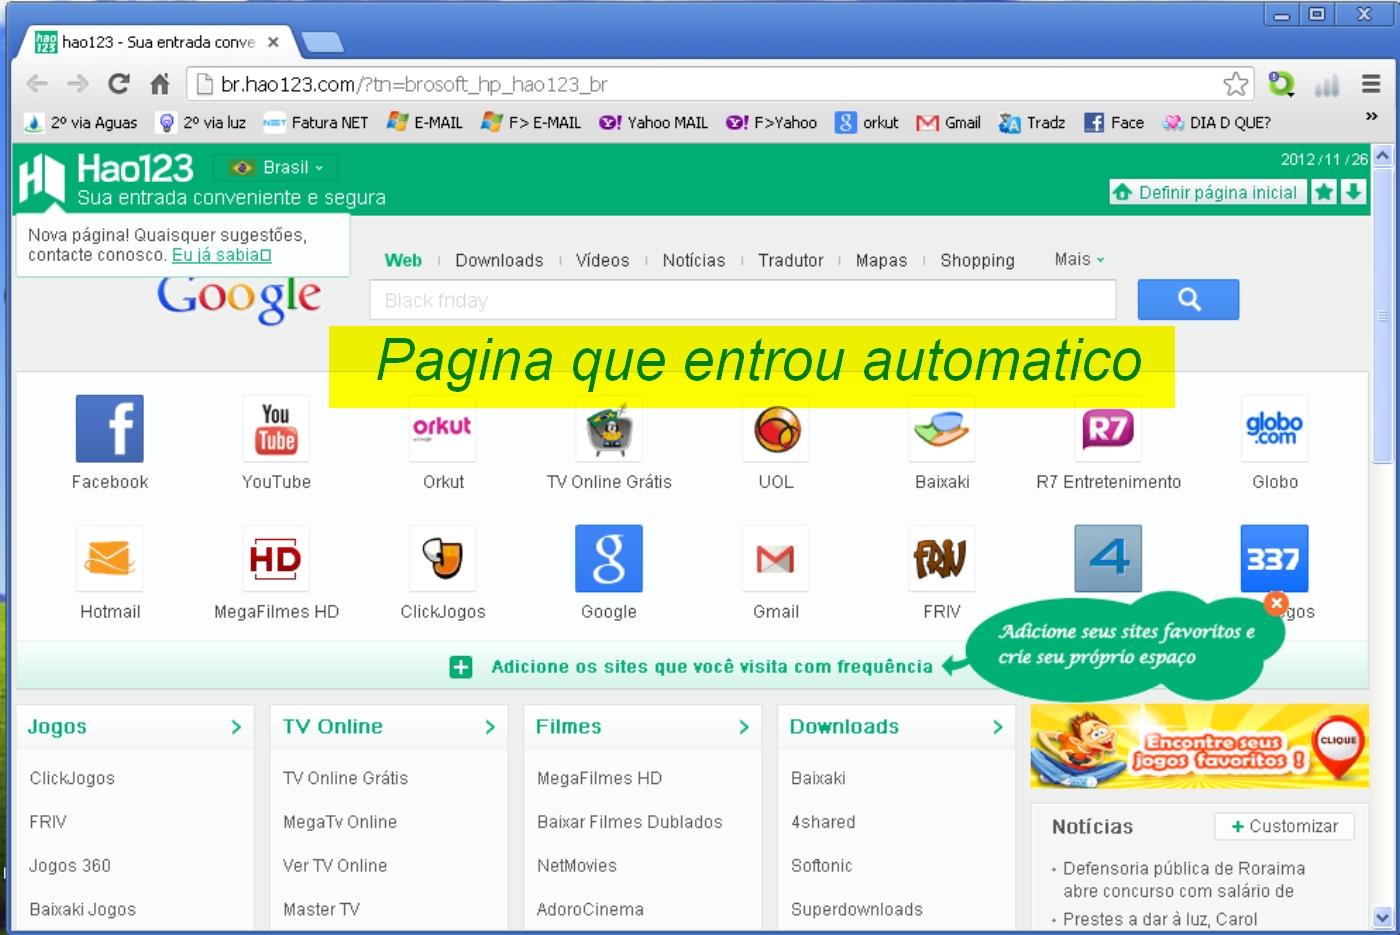Click the Yahoo MAIL bookmark
The height and width of the screenshot is (935, 1400).
click(654, 122)
